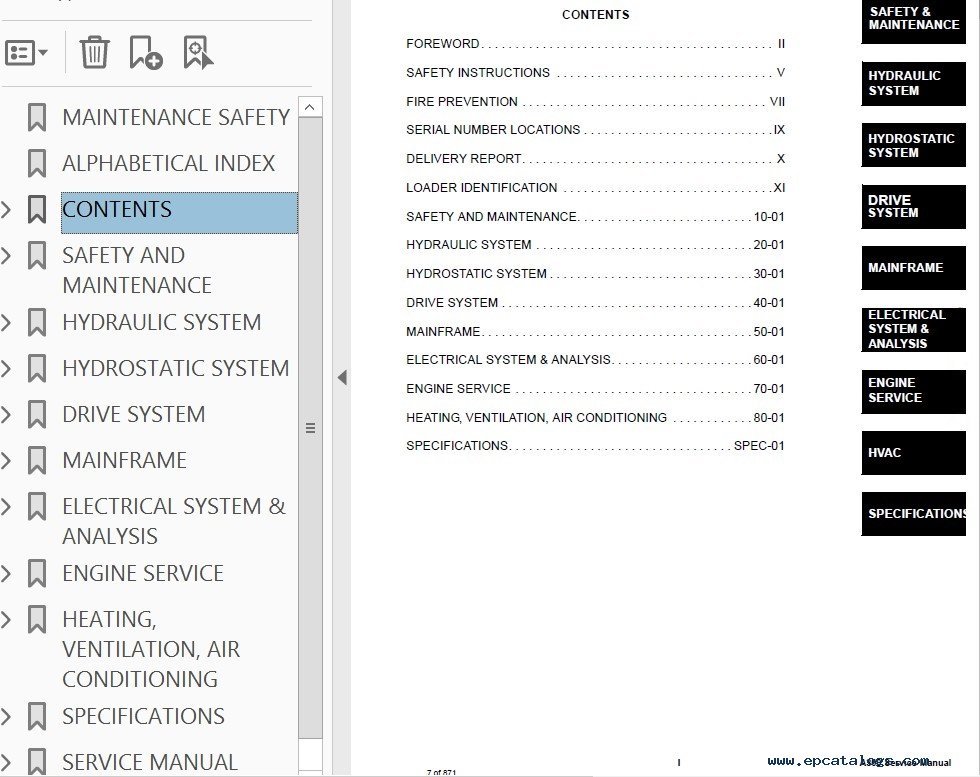Open the ENGINE SERVICE 70-01 contents entry
980x777 pixels.
click(x=594, y=389)
